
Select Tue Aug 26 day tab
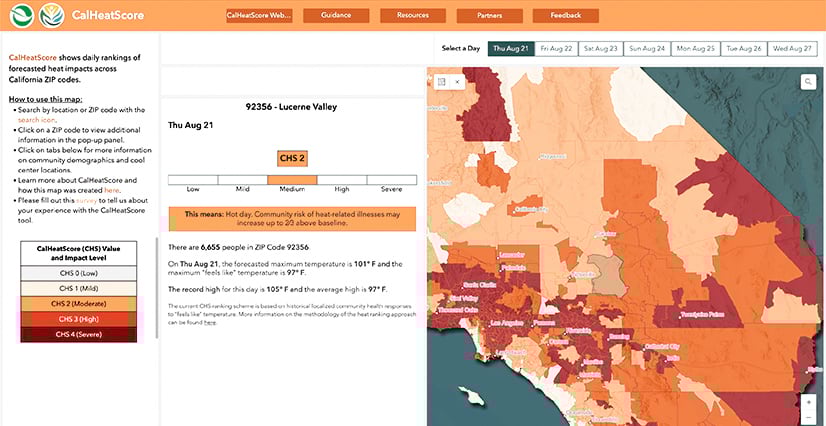coord(744,48)
